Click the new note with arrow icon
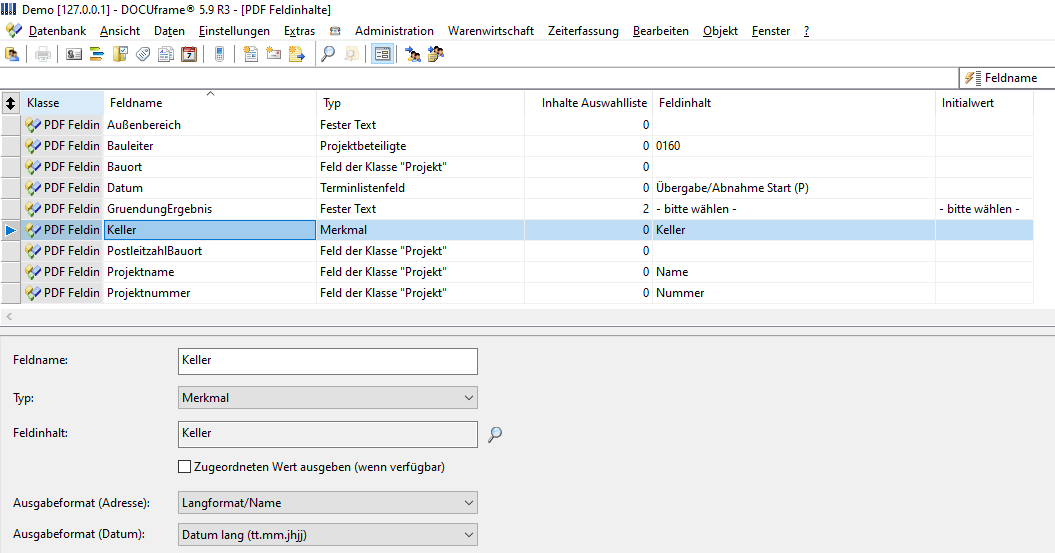This screenshot has height=553, width=1055. tap(297, 54)
